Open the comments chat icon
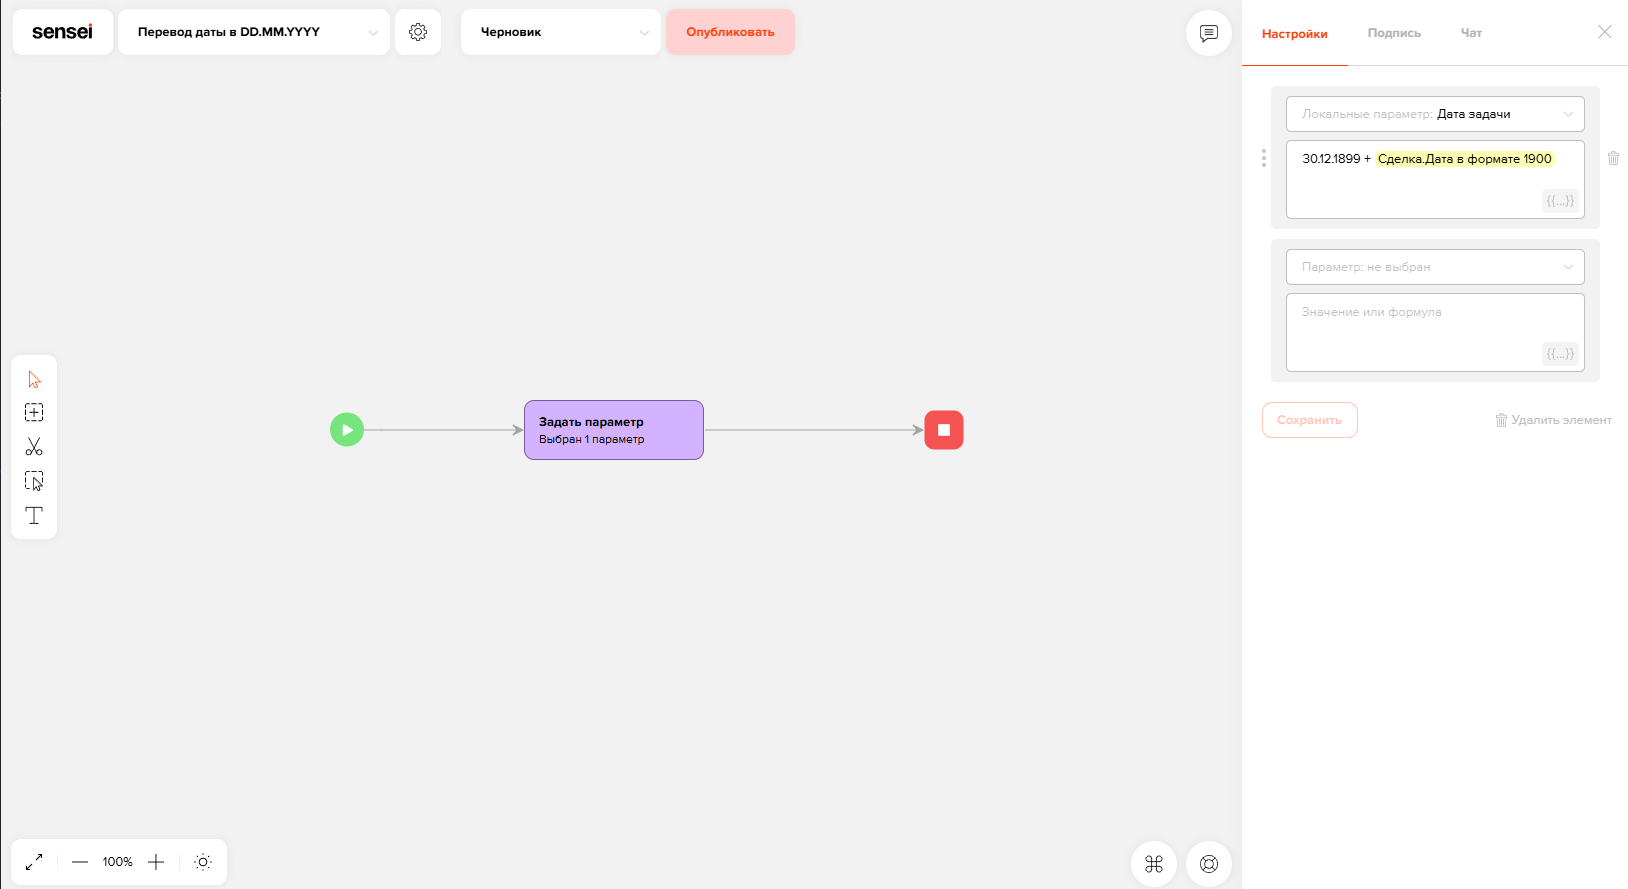The image size is (1628, 889). click(1209, 33)
